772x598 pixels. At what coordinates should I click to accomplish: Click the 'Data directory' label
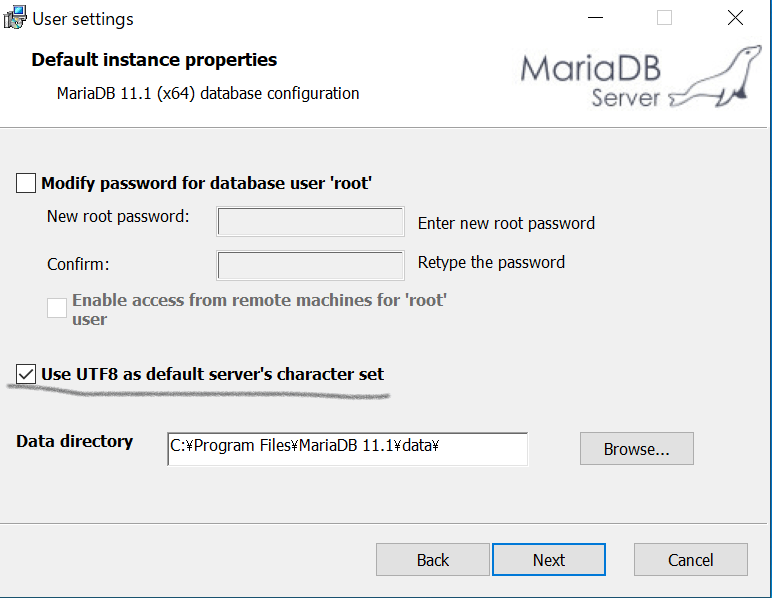point(75,441)
